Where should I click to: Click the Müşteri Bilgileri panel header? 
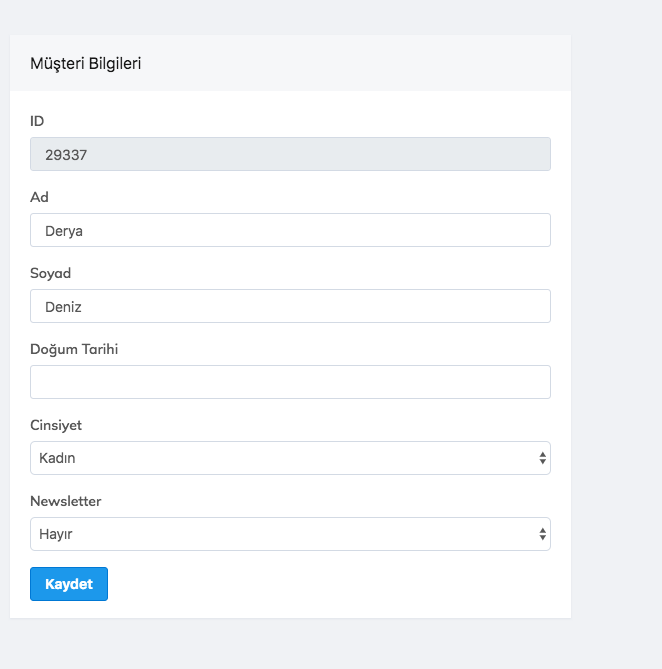tap(290, 63)
